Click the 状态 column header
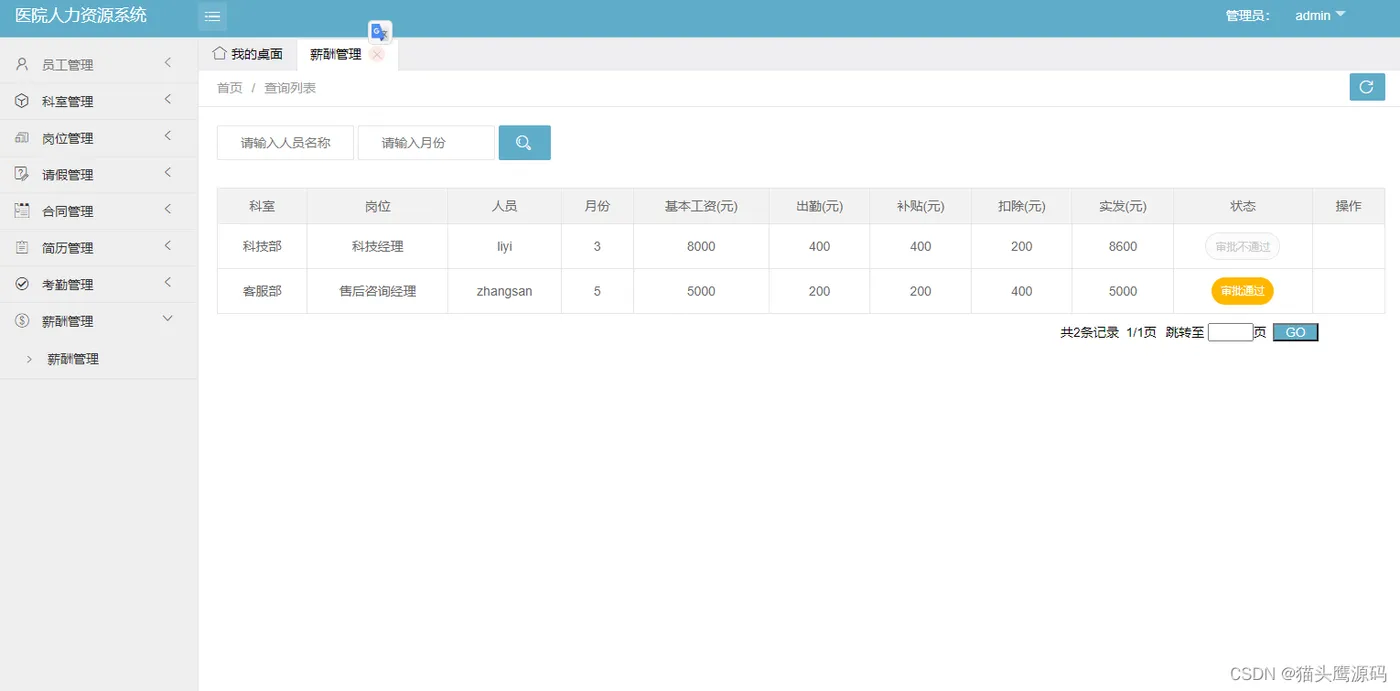The image size is (1400, 691). click(x=1243, y=206)
